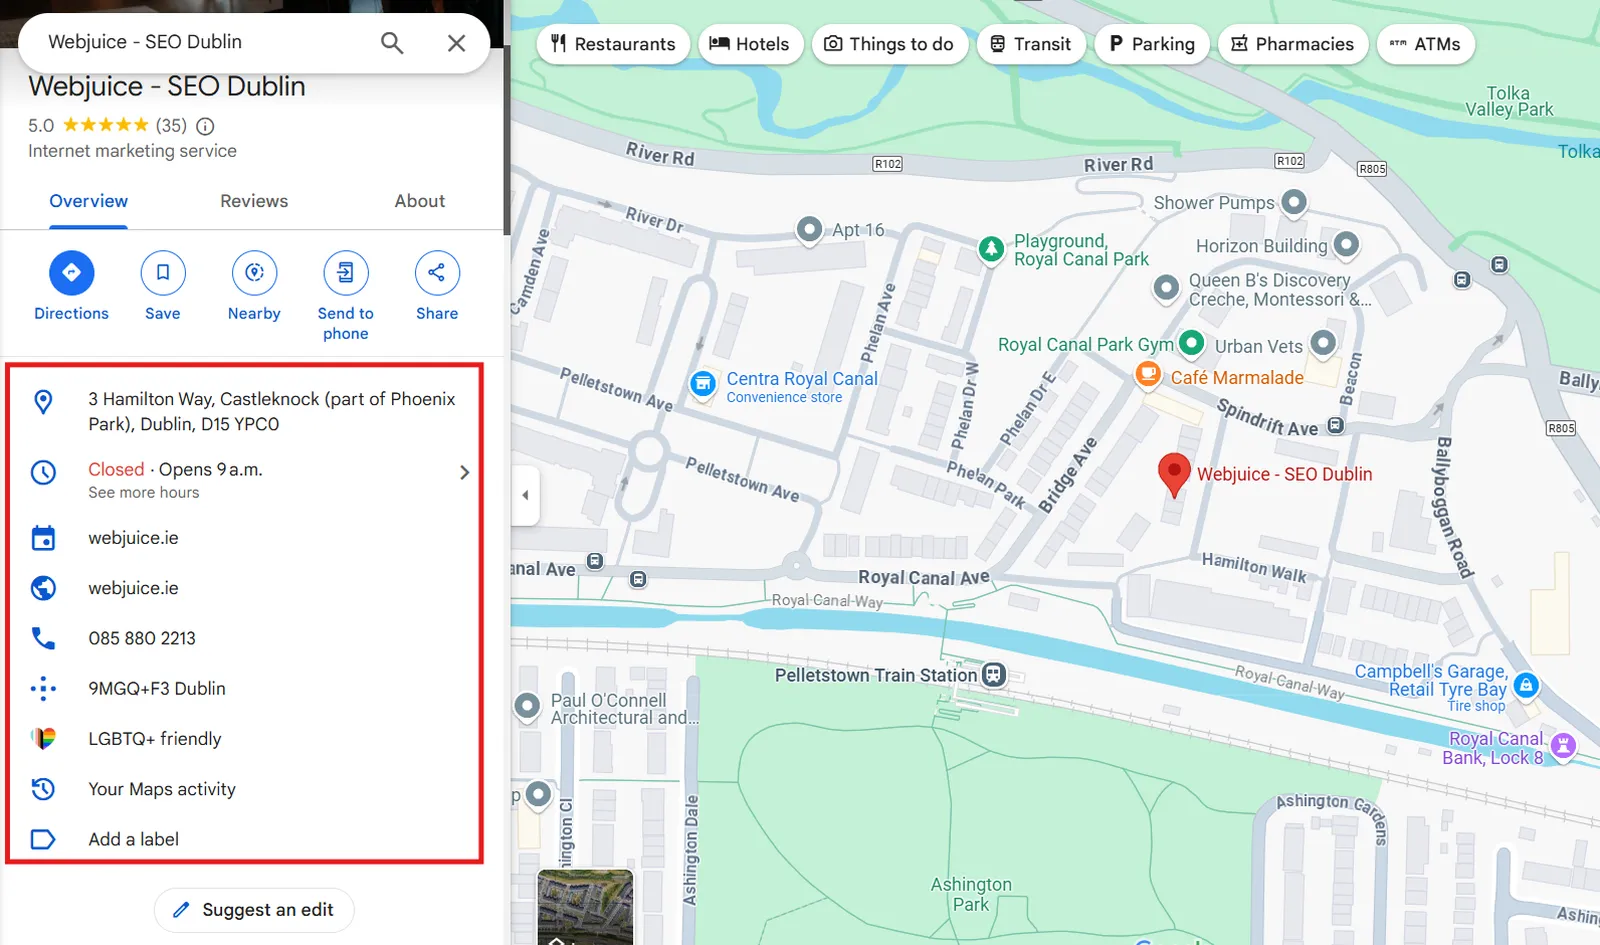The image size is (1600, 945).
Task: Click the Queen B's Discovery Creche marker
Action: point(1166,289)
